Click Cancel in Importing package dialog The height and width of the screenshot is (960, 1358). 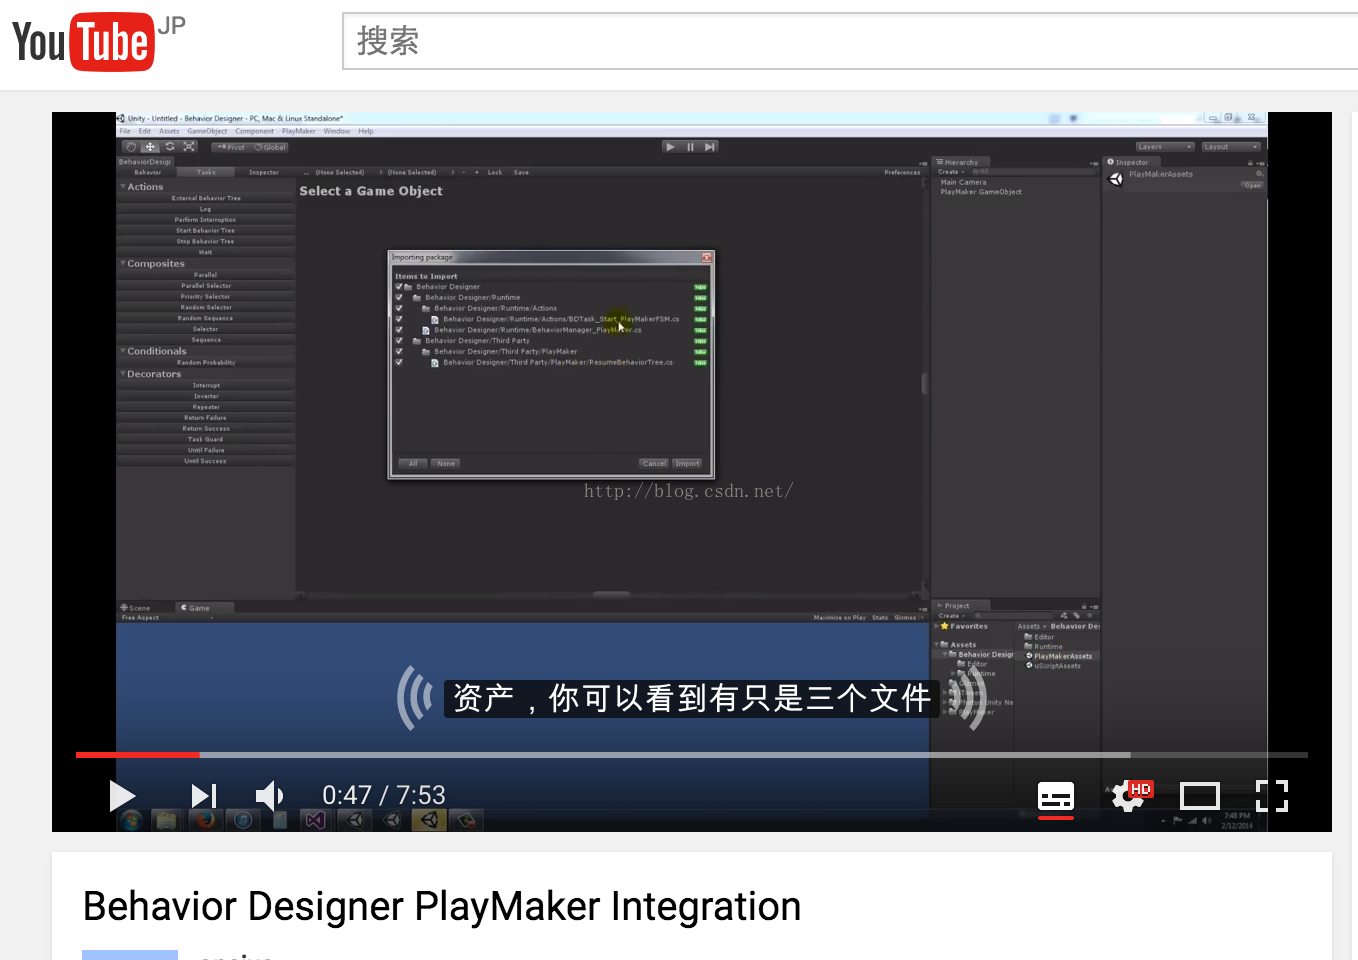654,463
